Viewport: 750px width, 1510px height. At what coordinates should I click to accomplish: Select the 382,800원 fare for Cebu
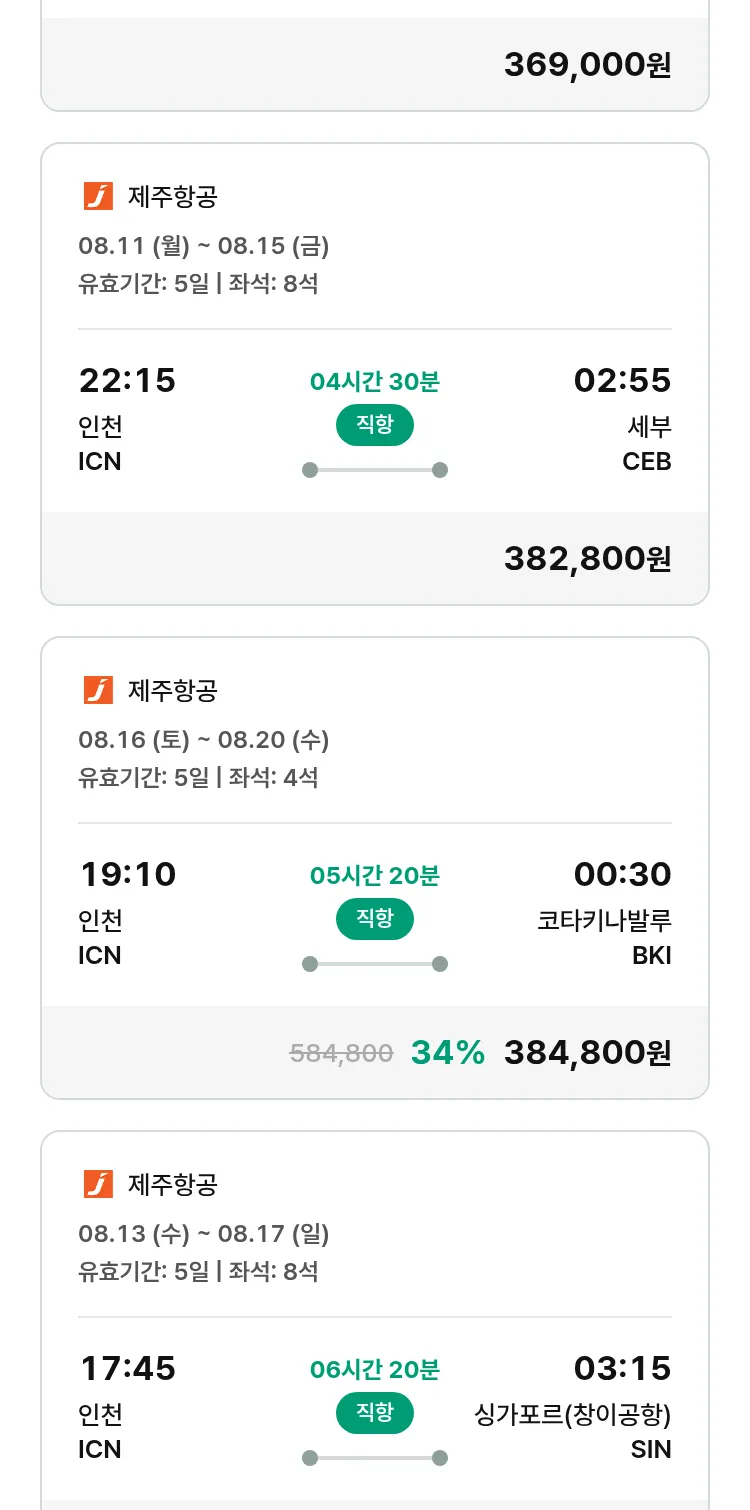pyautogui.click(x=587, y=559)
